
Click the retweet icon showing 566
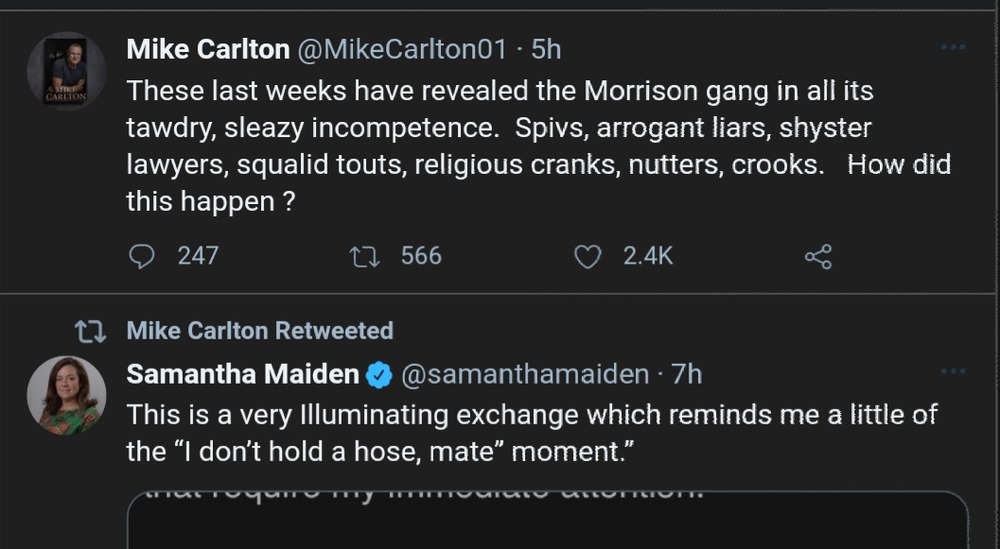click(364, 257)
